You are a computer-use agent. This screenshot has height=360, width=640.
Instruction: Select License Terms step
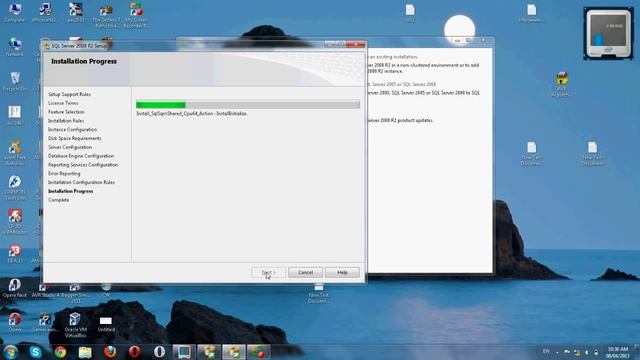click(63, 103)
